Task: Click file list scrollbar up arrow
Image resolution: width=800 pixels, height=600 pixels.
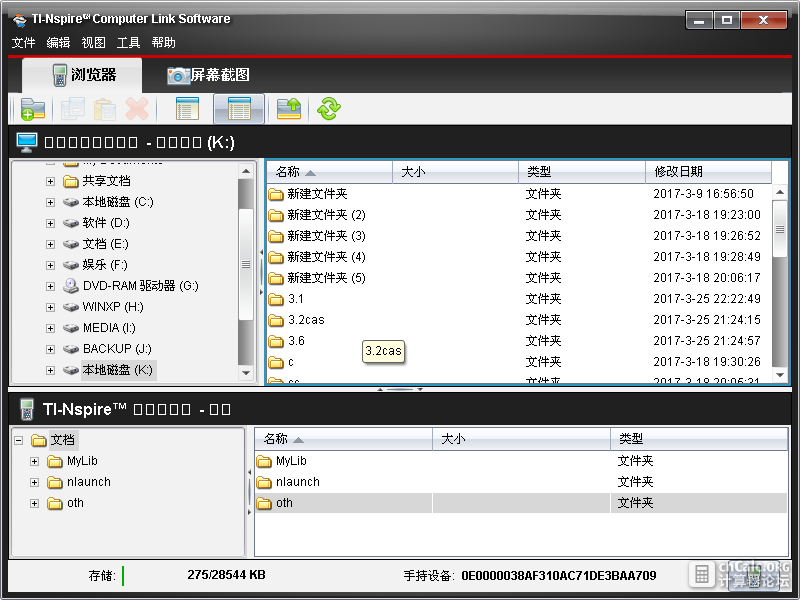Action: (x=780, y=192)
